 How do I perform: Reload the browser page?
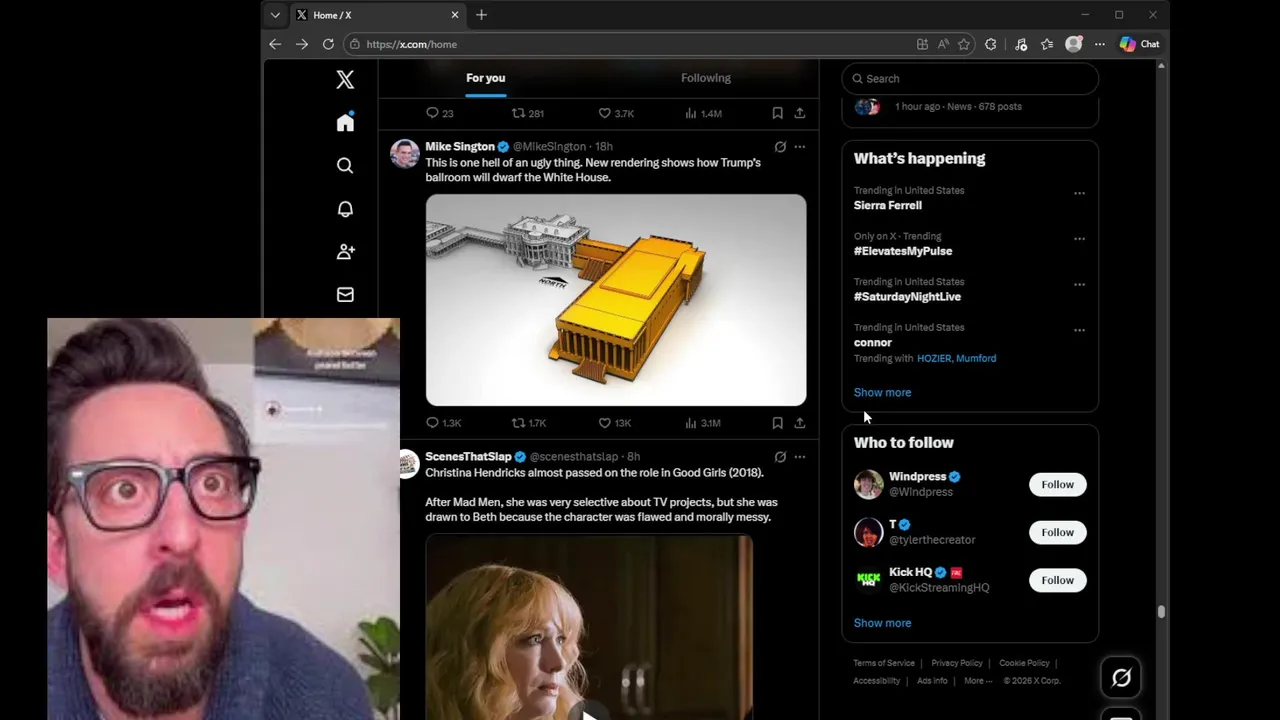point(328,44)
